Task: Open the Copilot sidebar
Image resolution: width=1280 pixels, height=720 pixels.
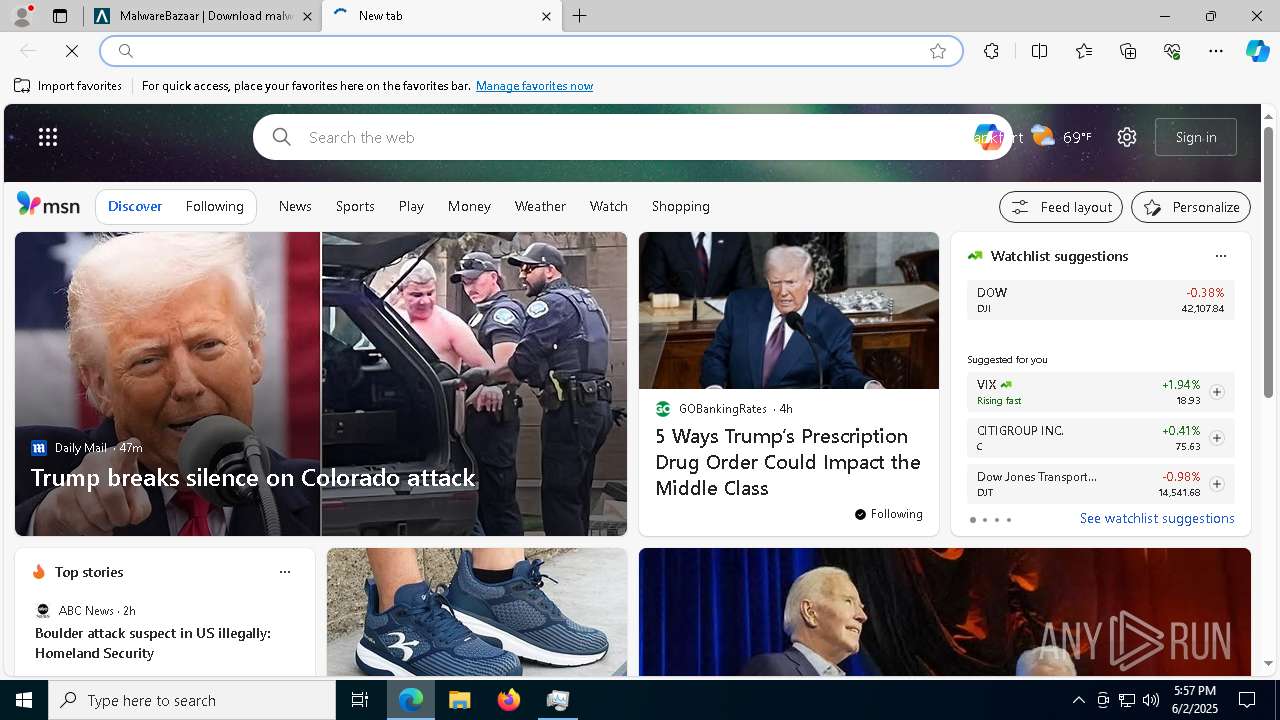Action: coord(1257,51)
